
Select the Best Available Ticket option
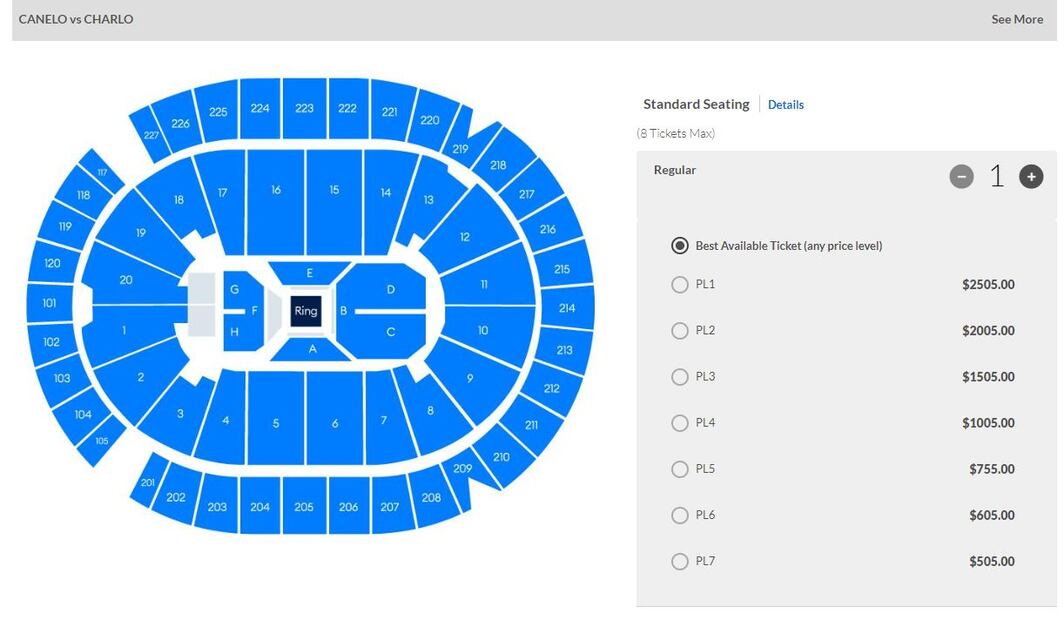point(680,245)
